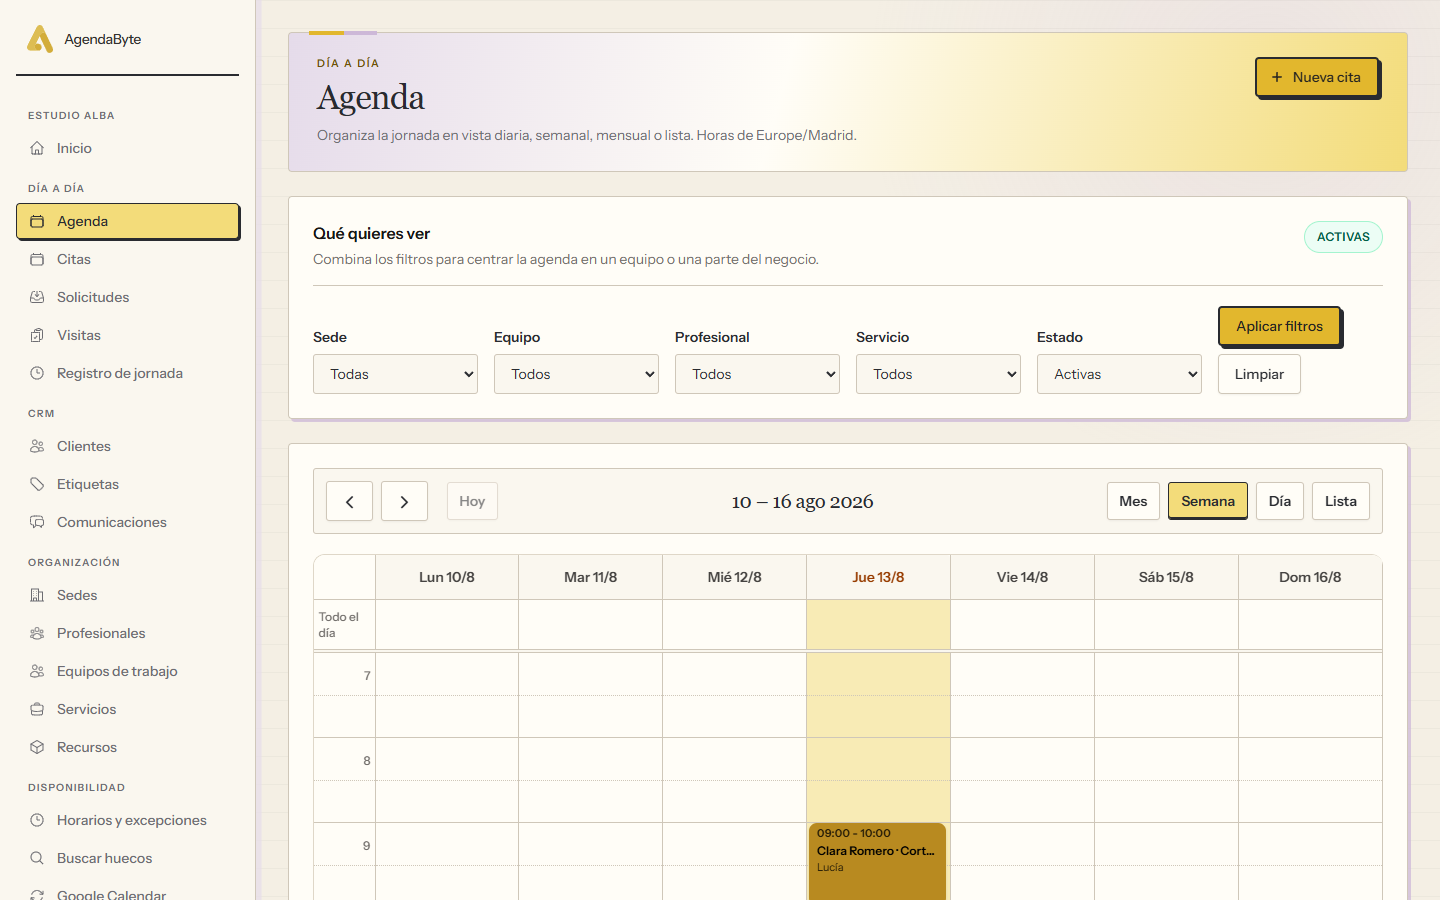Open Clientes in the sidebar

point(128,446)
